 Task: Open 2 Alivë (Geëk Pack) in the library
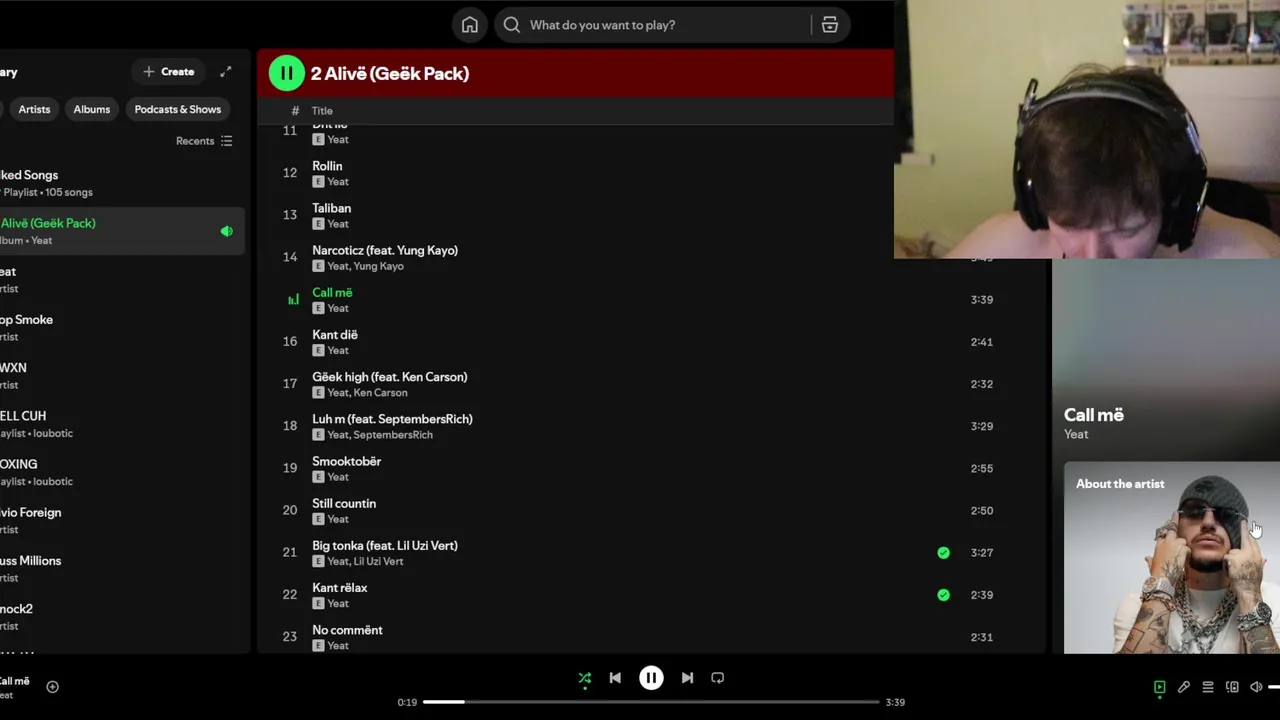coord(120,231)
